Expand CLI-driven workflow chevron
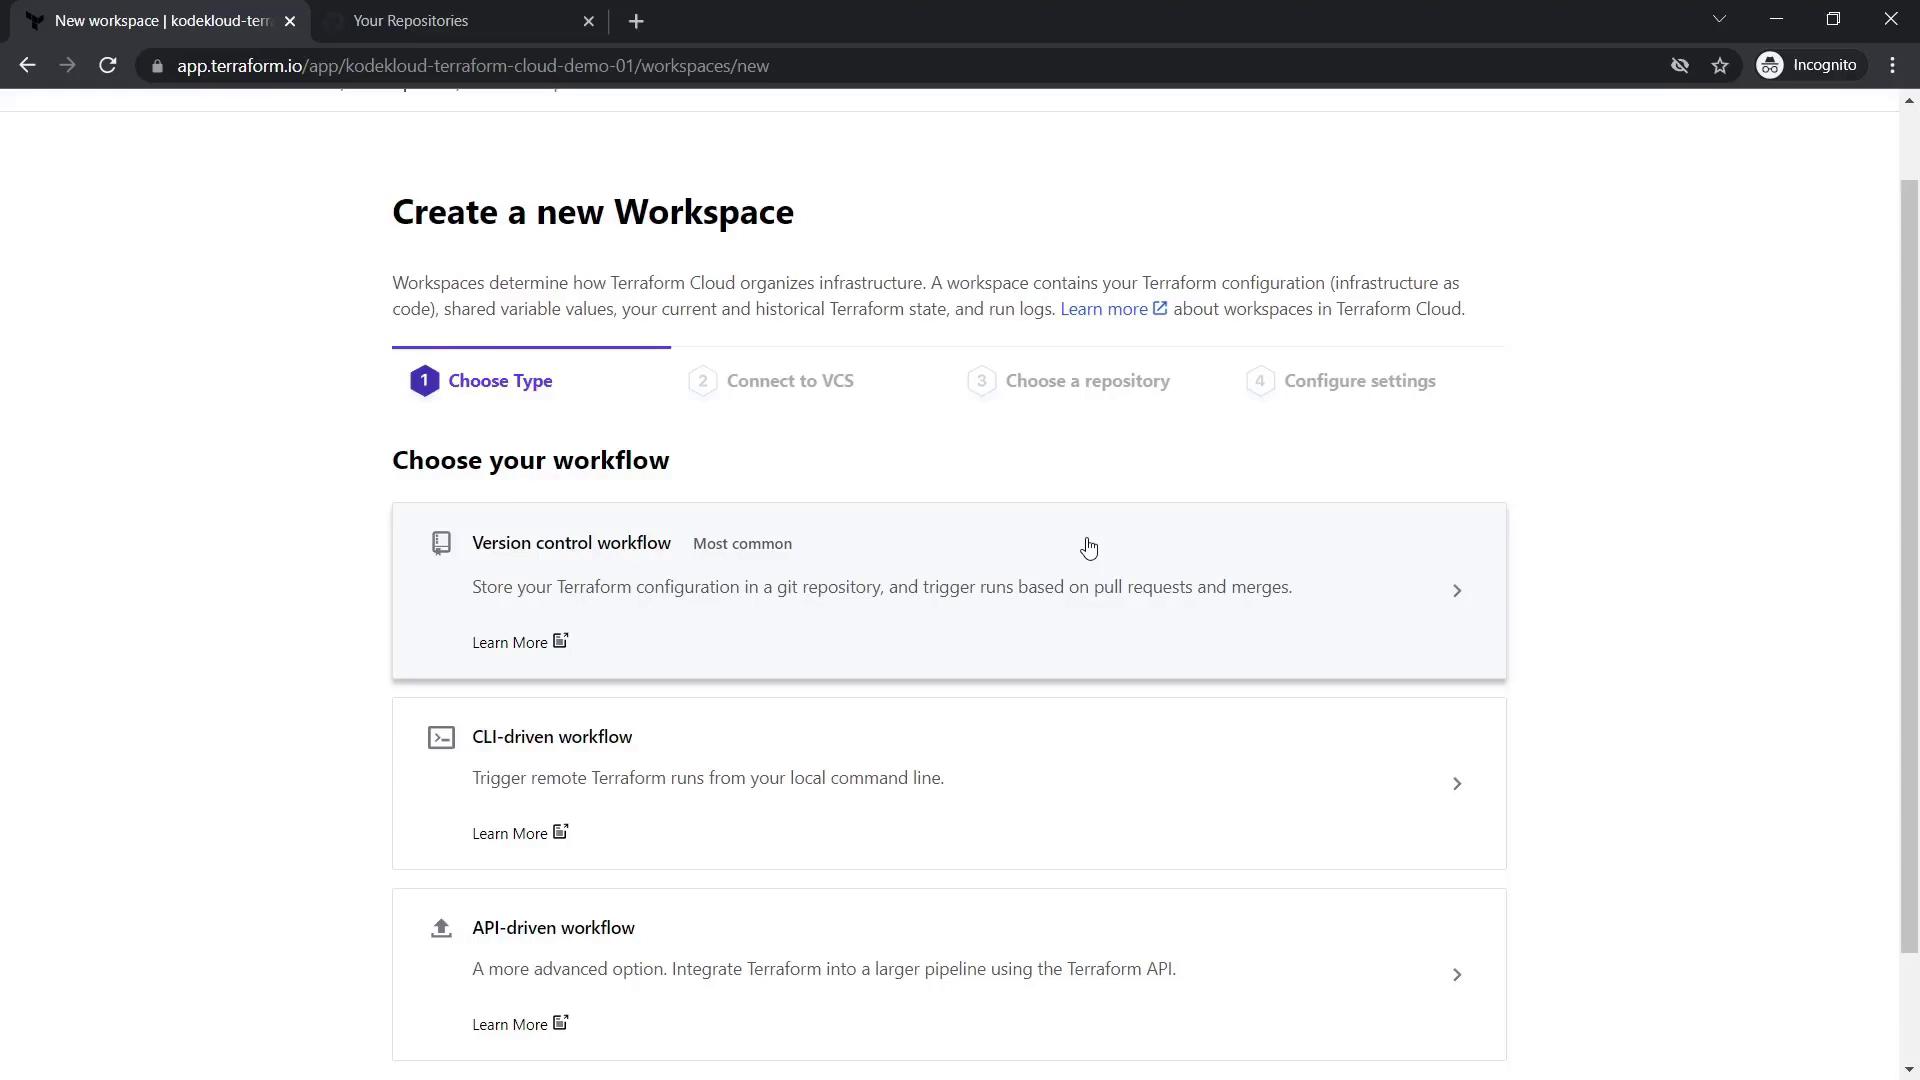Image resolution: width=1920 pixels, height=1080 pixels. 1457,784
